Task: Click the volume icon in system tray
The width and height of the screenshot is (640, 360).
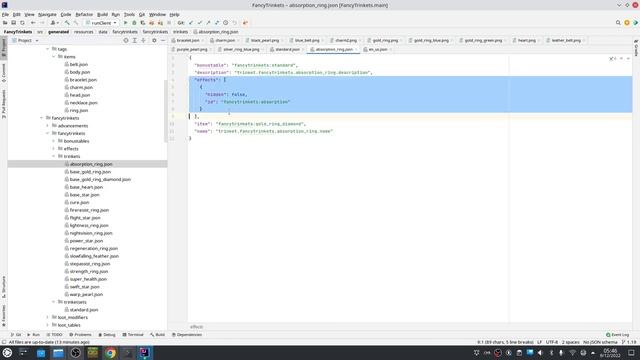Action: 540,353
